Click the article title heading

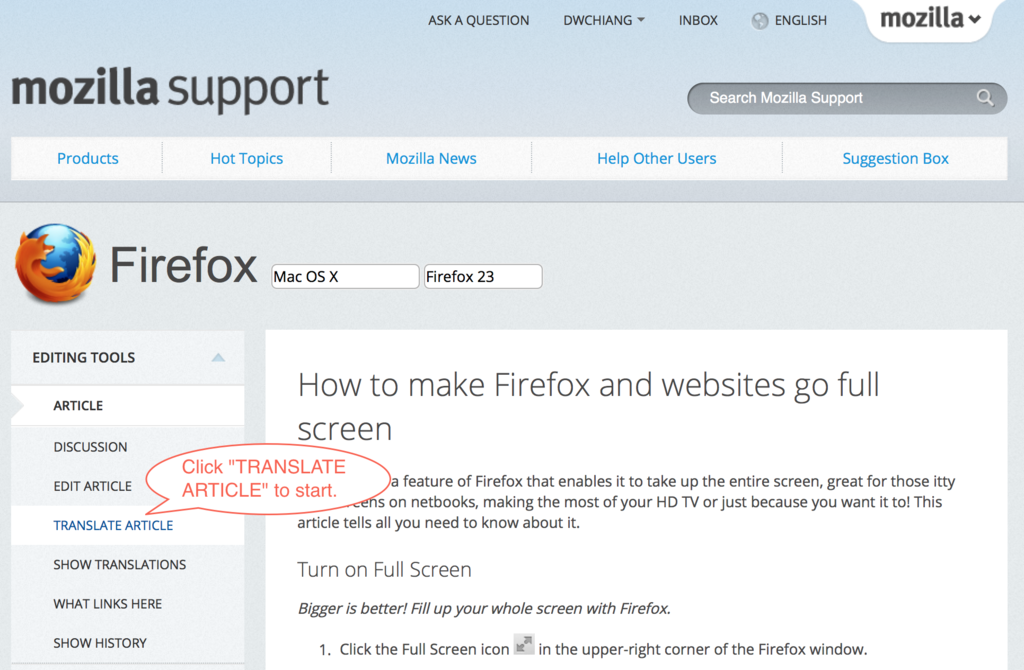point(588,406)
